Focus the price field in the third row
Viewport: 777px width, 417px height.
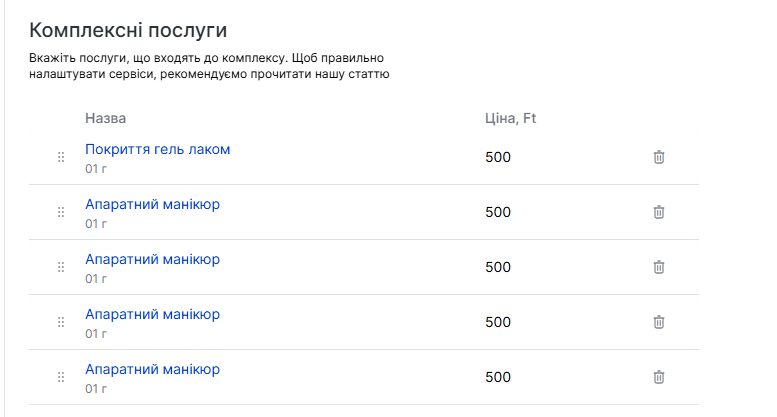498,267
